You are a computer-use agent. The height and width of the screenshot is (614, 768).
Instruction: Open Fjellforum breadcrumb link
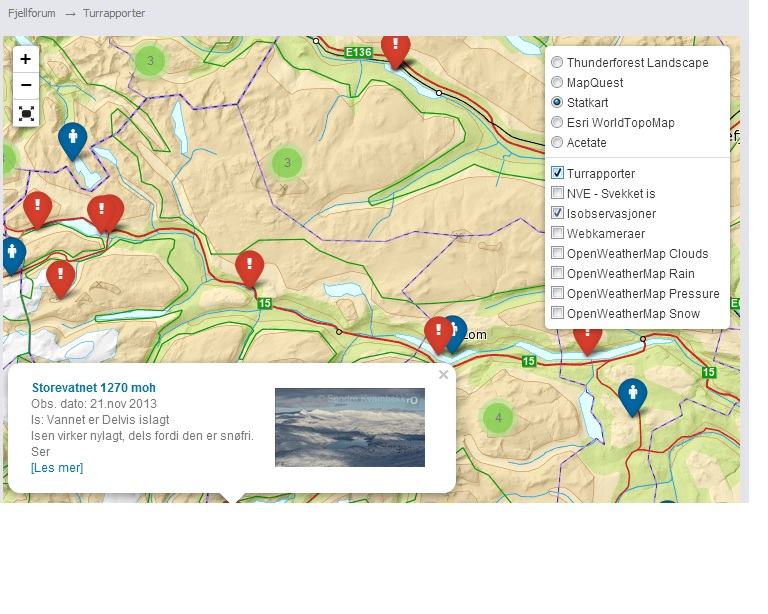(x=31, y=14)
